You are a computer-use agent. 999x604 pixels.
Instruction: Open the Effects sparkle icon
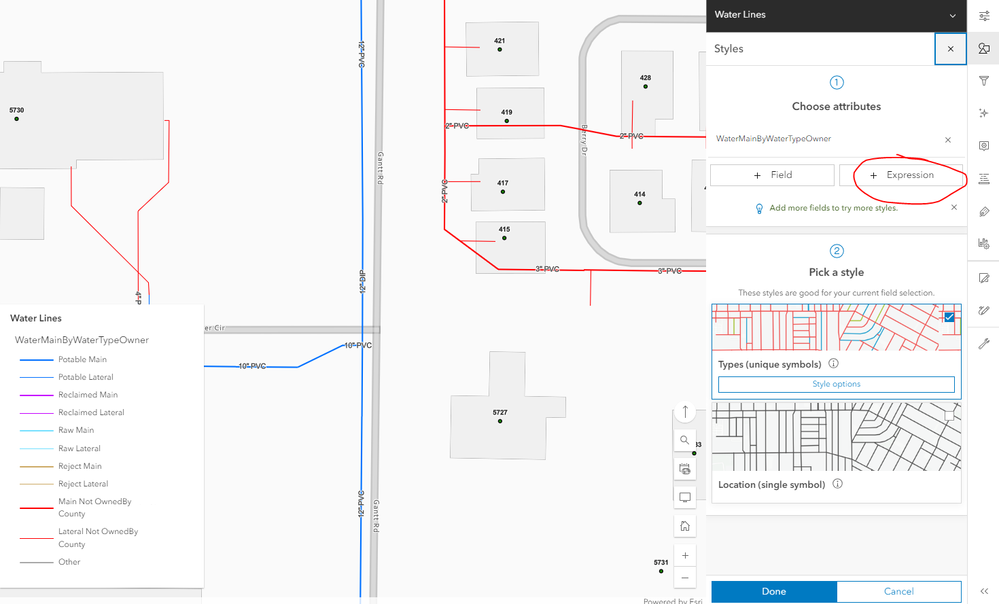[x=984, y=113]
